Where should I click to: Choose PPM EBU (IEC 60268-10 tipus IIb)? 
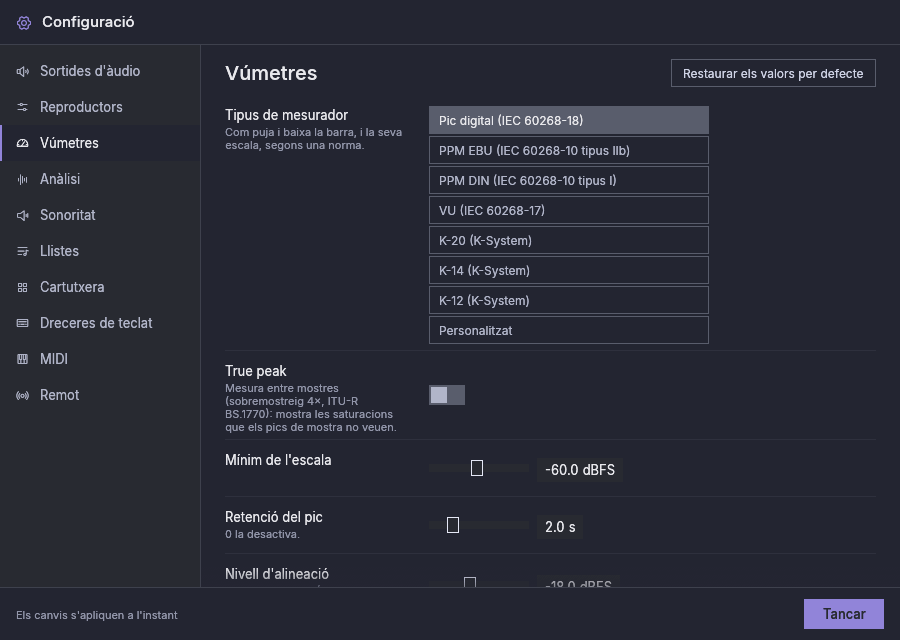tap(569, 150)
